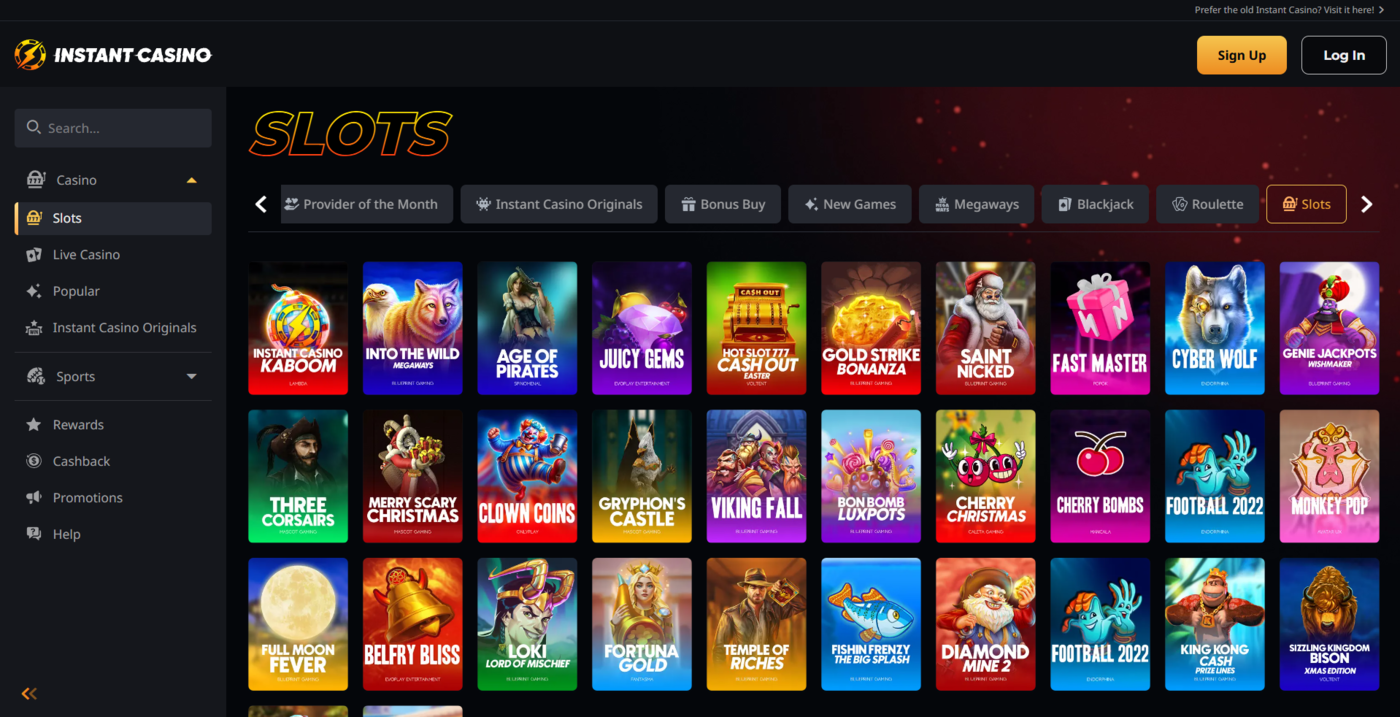The width and height of the screenshot is (1400, 717).
Task: Collapse the sidebar with double-chevron icon
Action: tap(29, 693)
